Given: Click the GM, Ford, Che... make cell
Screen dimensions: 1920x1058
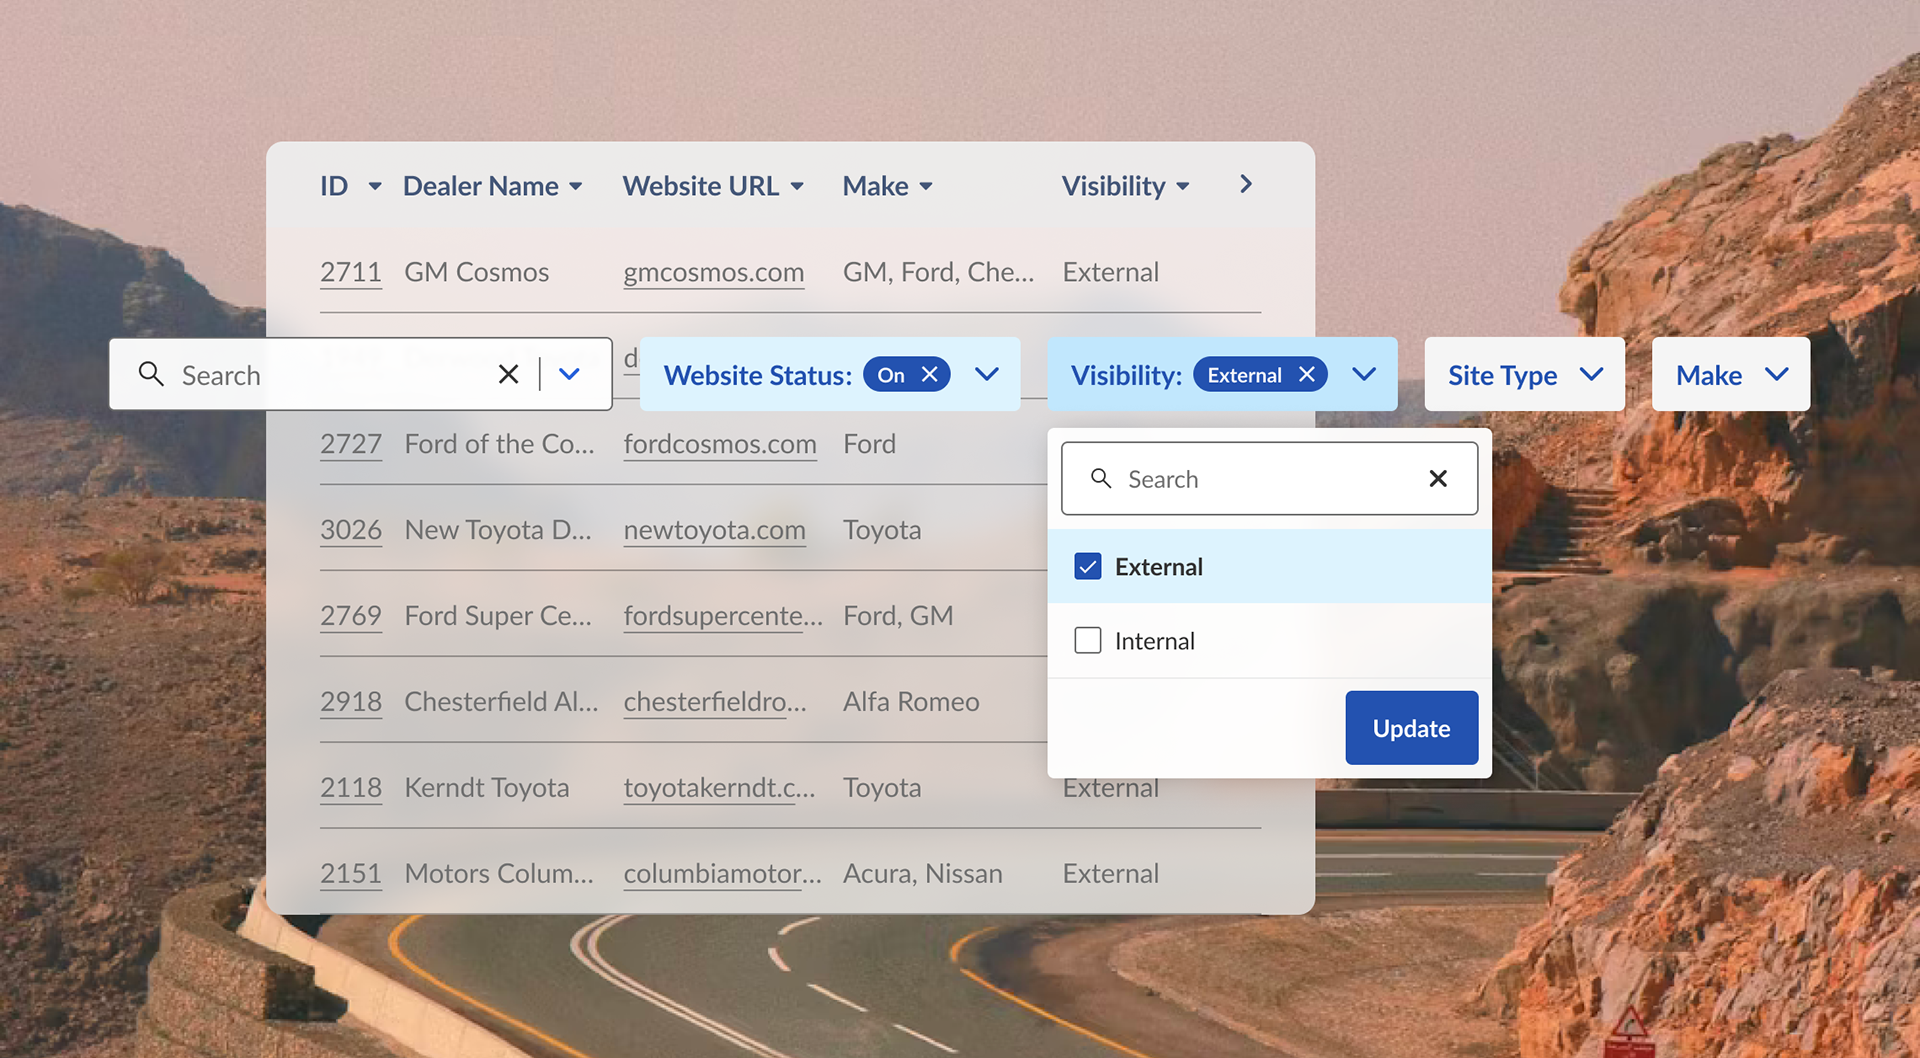Looking at the screenshot, I should tap(939, 272).
